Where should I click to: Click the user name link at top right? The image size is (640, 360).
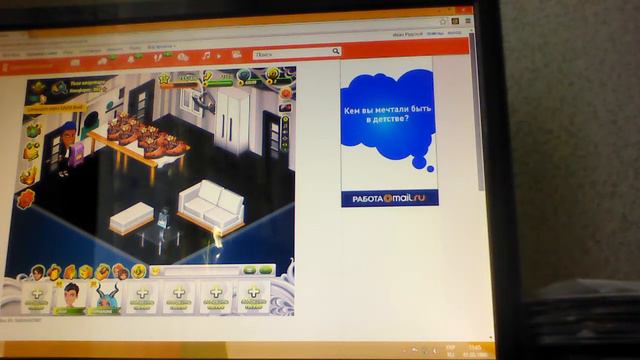coord(407,35)
